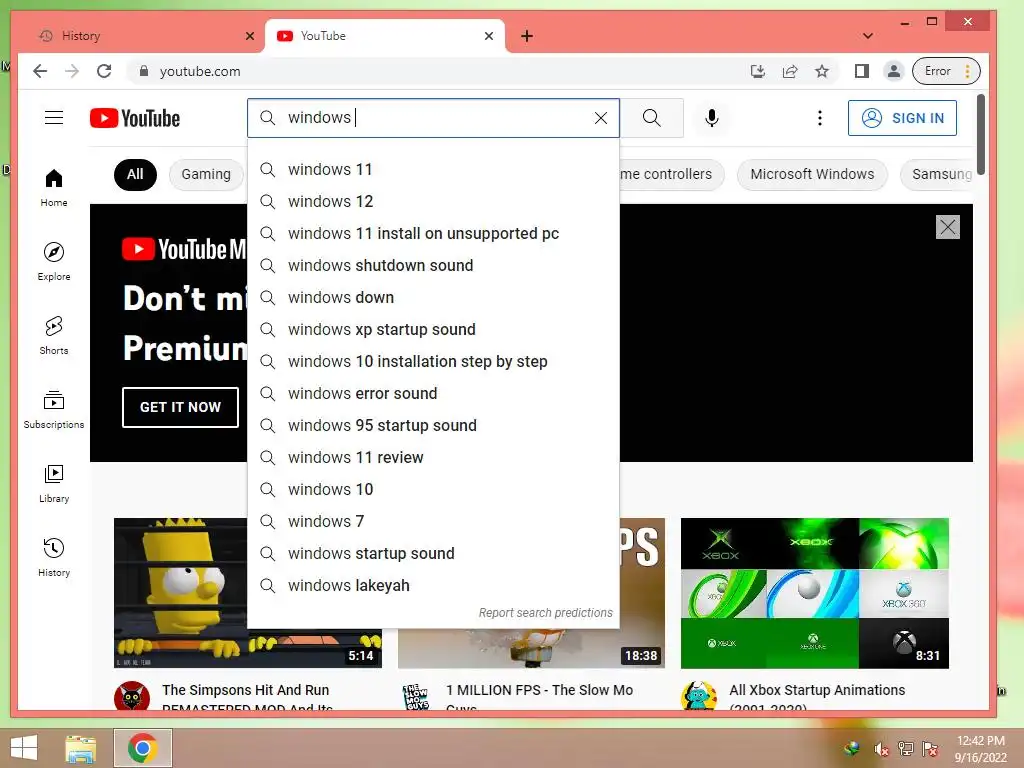Click the page vertical scrollbar

click(x=980, y=135)
